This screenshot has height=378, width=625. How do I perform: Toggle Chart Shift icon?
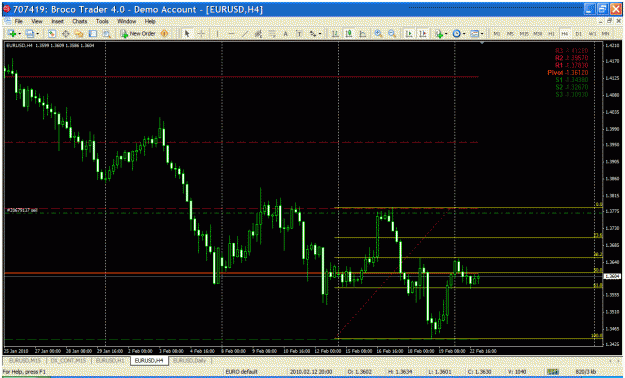tap(423, 34)
